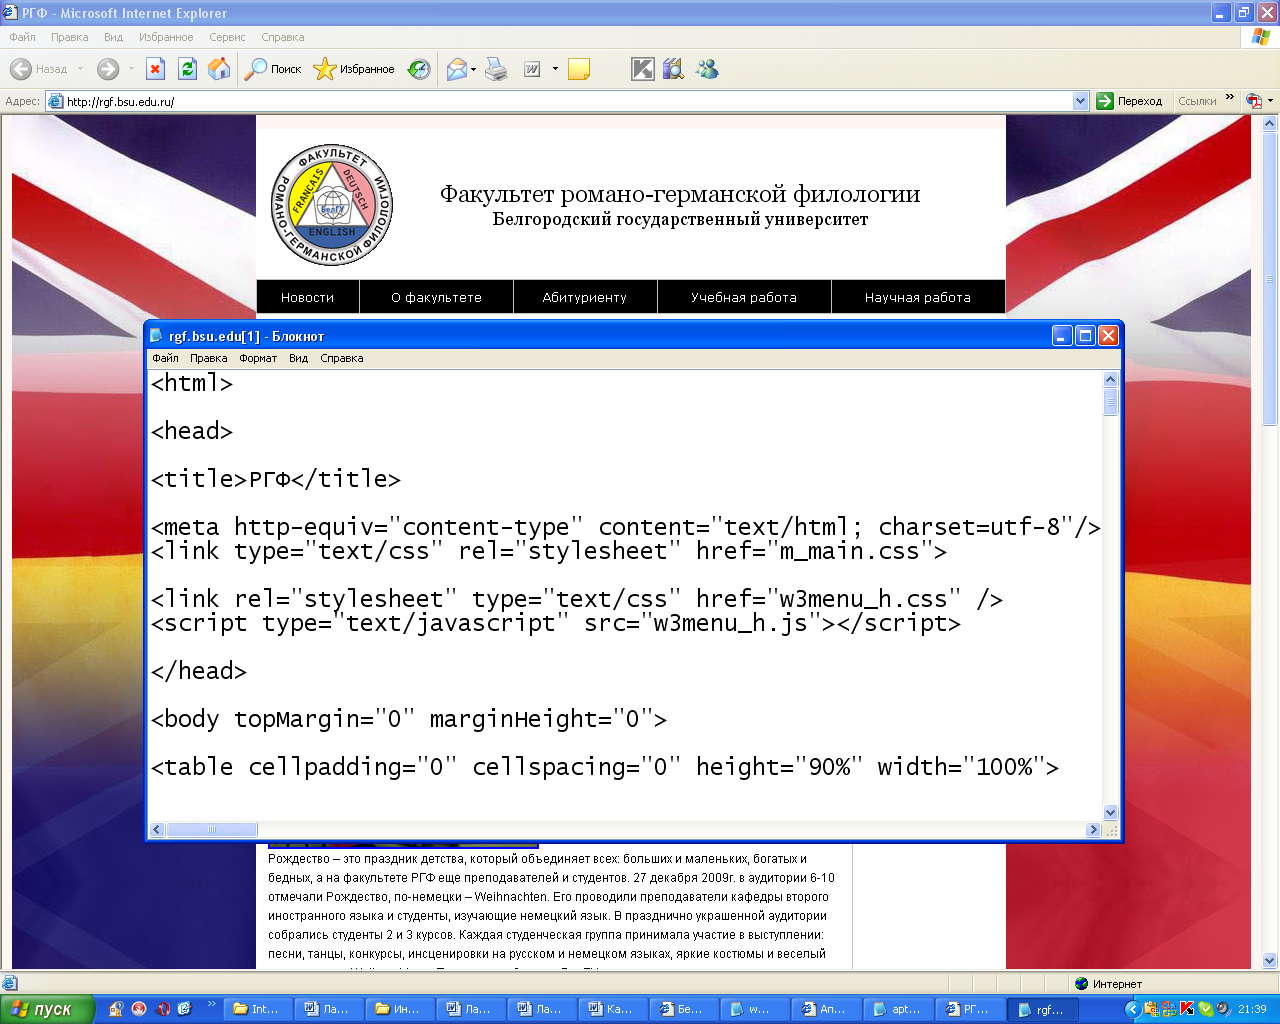Expand the Mail button dropdown arrow
Image resolution: width=1280 pixels, height=1024 pixels.
[x=474, y=69]
